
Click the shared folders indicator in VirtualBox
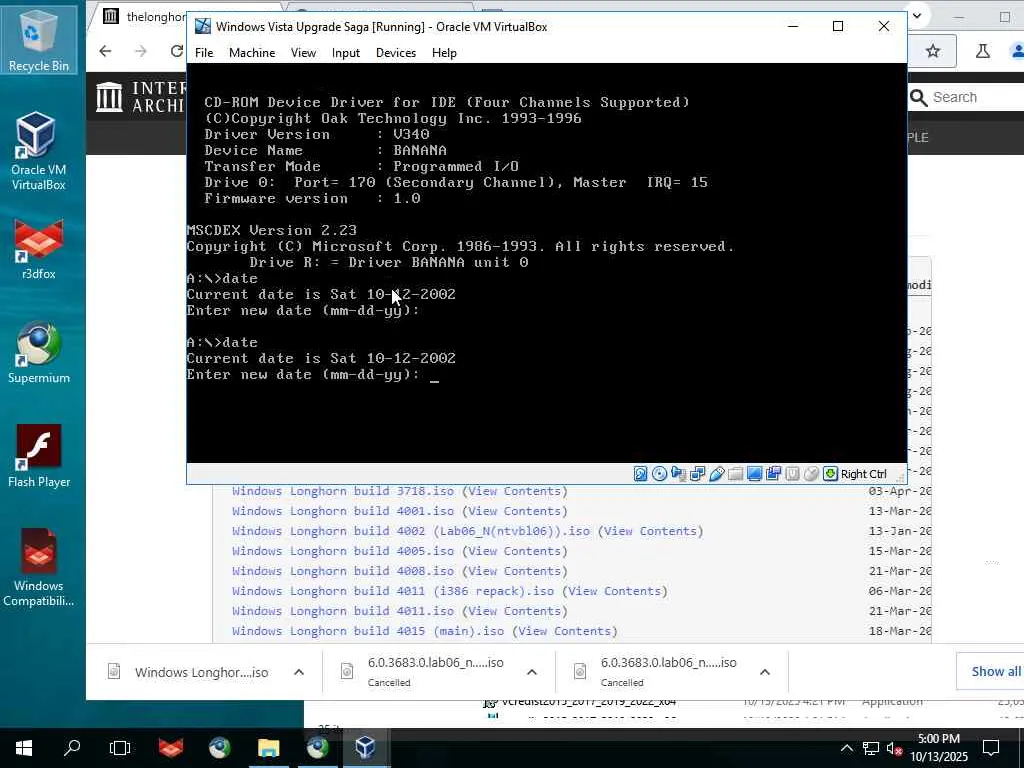(x=735, y=474)
